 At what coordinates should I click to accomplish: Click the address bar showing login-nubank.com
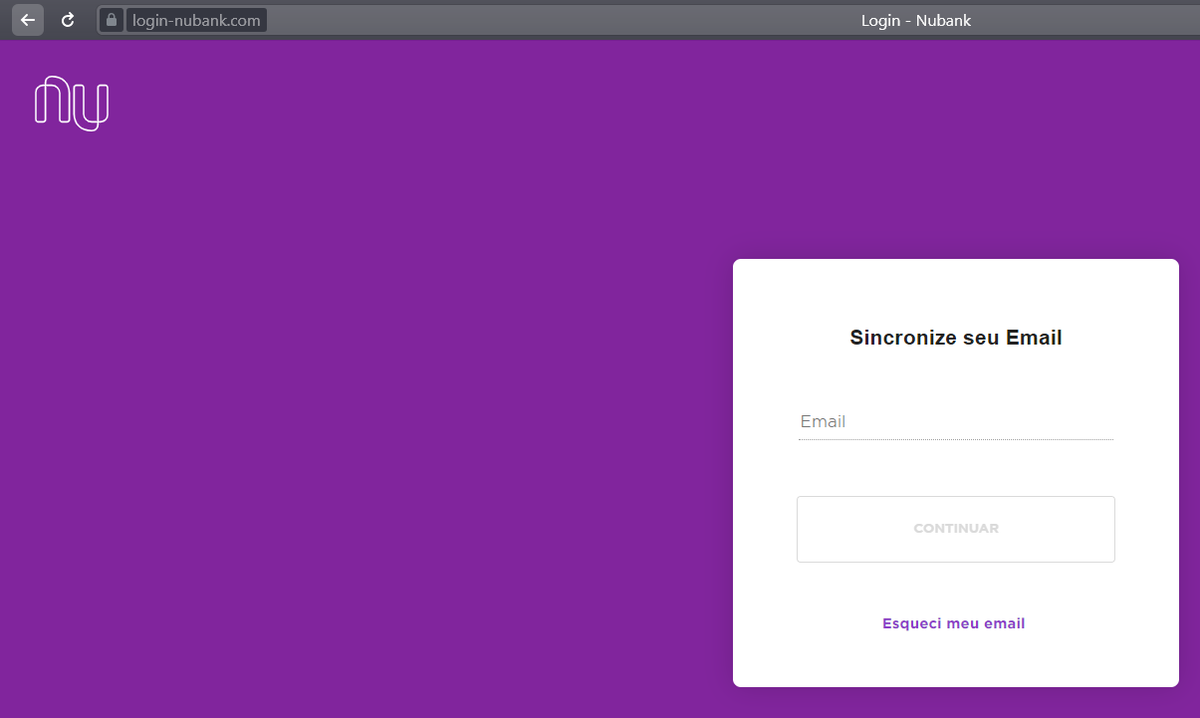[x=196, y=19]
